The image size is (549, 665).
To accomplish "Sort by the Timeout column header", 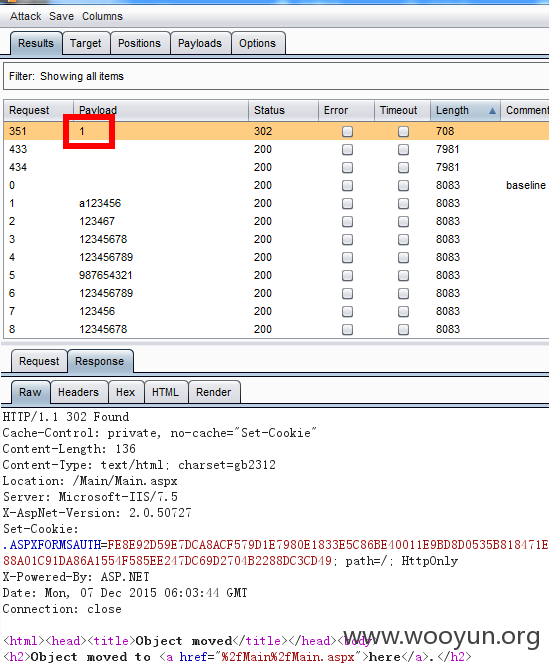I will coord(402,110).
